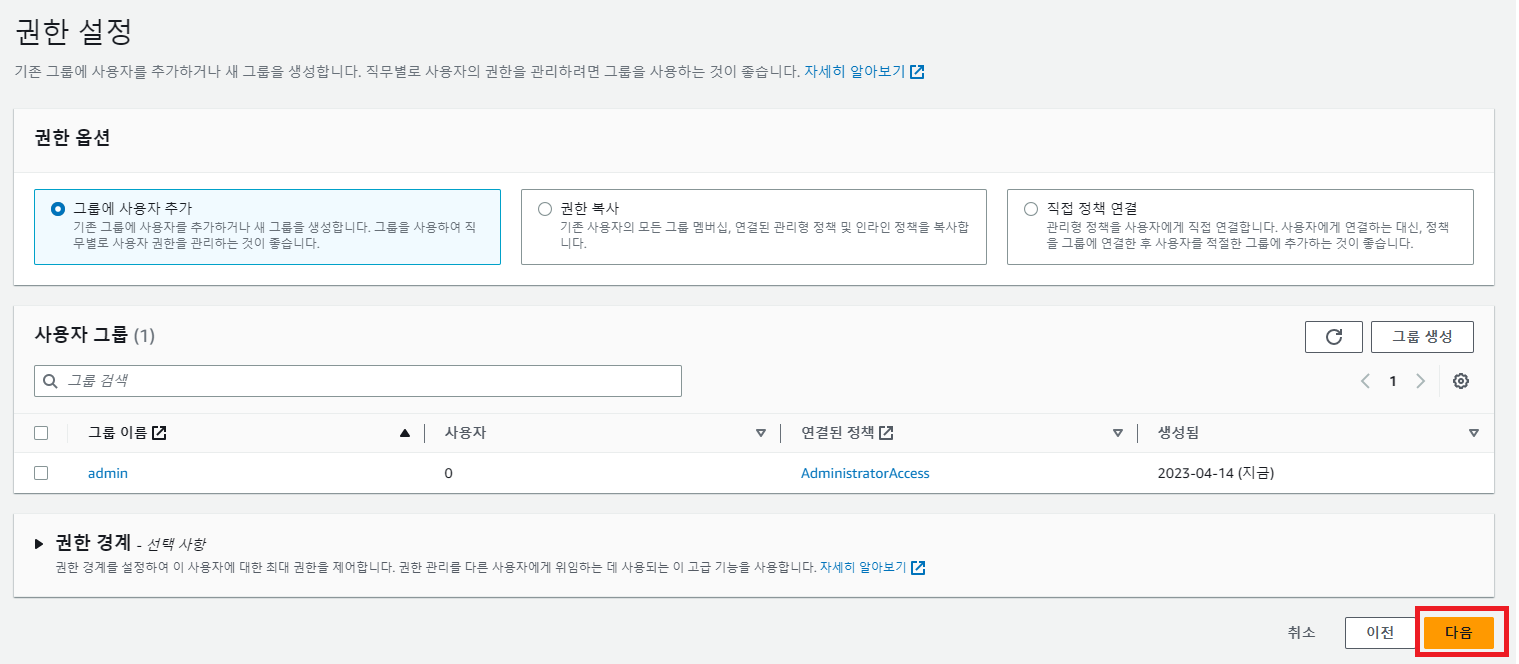
Task: Sort by 연결된 정책 column arrow
Action: (1118, 433)
